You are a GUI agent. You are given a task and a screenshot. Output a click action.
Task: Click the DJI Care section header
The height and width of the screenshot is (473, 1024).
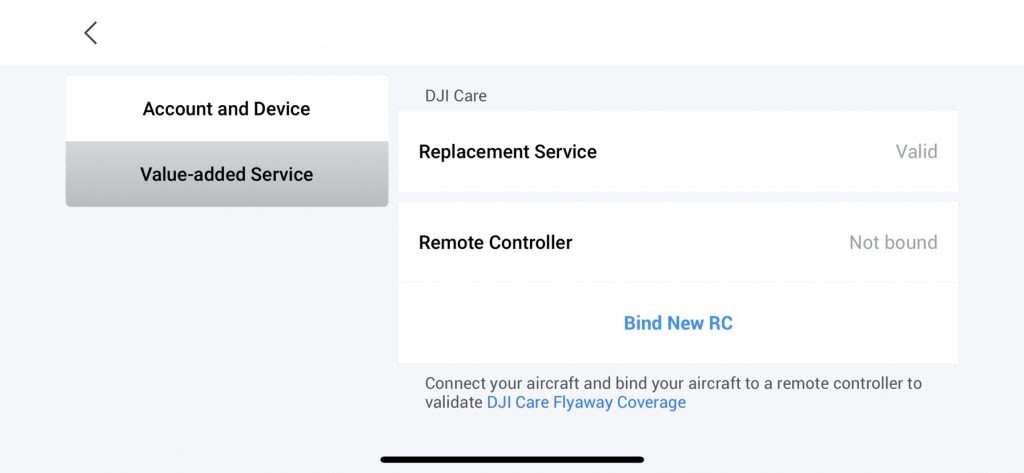(455, 96)
